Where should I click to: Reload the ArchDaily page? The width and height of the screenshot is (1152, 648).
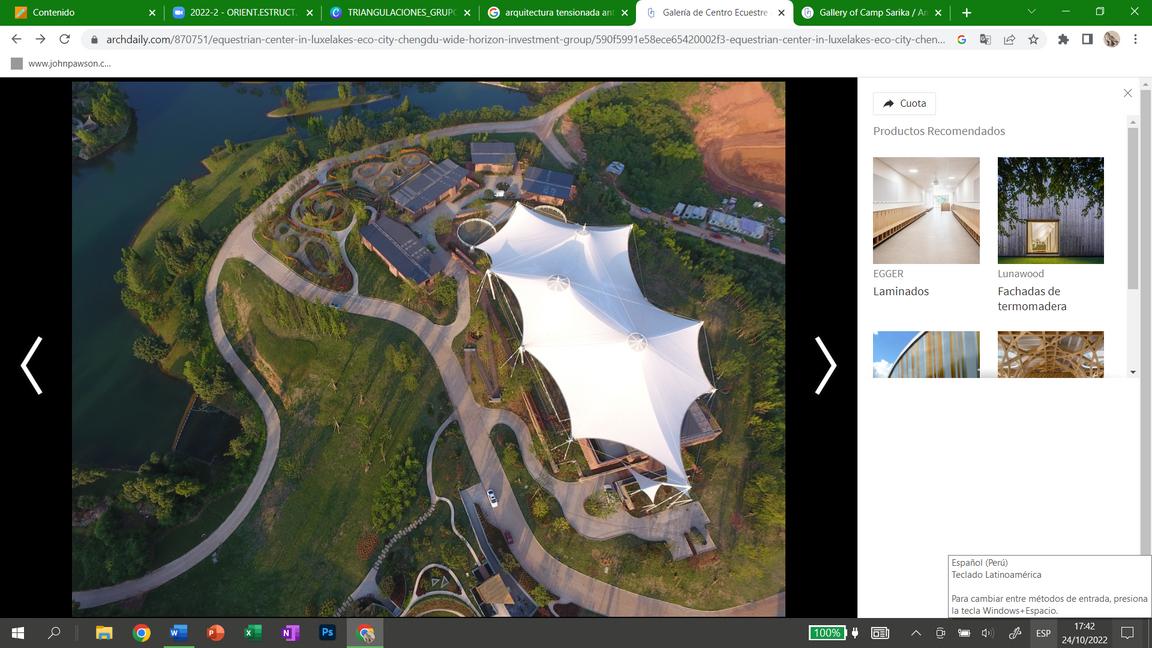tap(65, 39)
